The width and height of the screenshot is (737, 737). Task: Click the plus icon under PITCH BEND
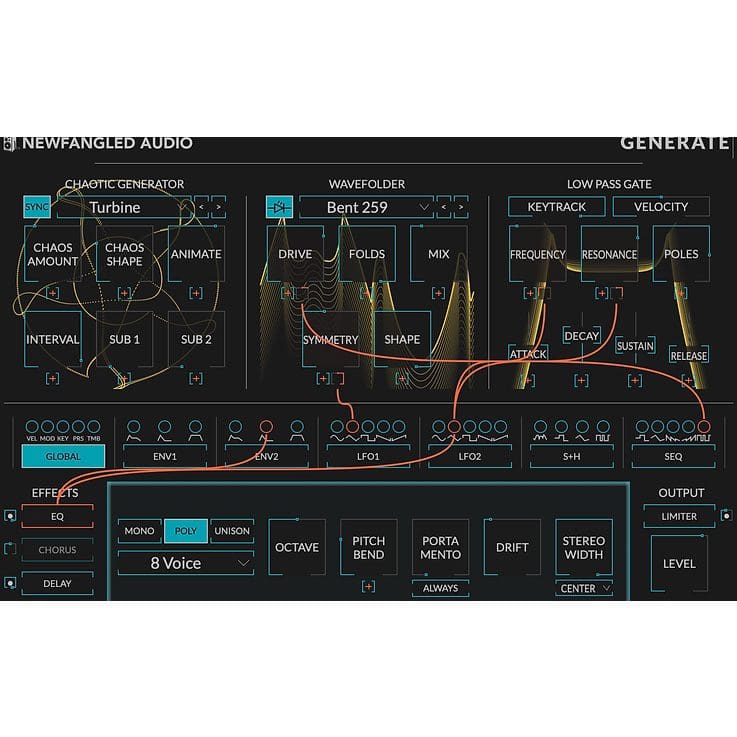[368, 587]
